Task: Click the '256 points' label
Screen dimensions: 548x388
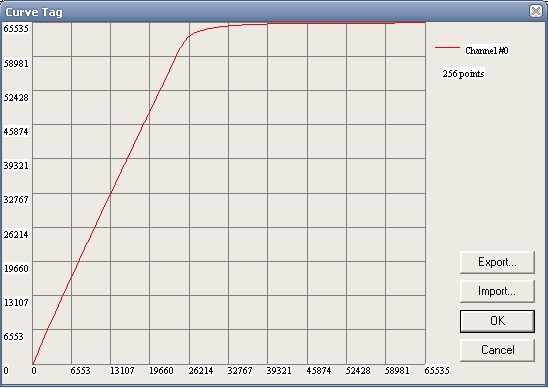Action: (463, 74)
